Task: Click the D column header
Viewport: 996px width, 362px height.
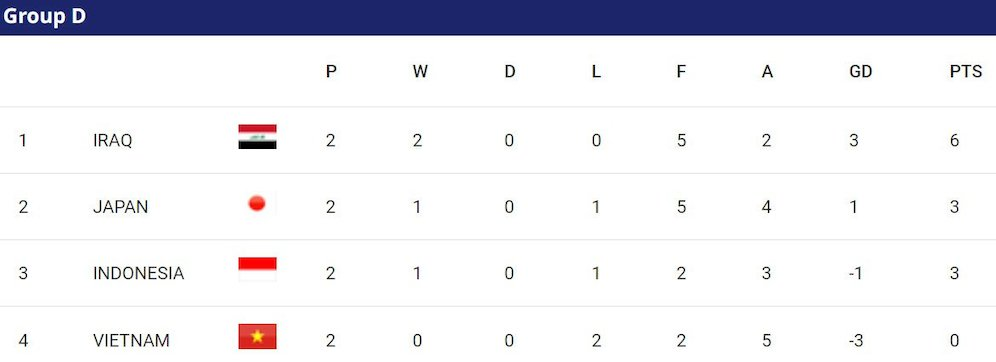Action: click(510, 72)
